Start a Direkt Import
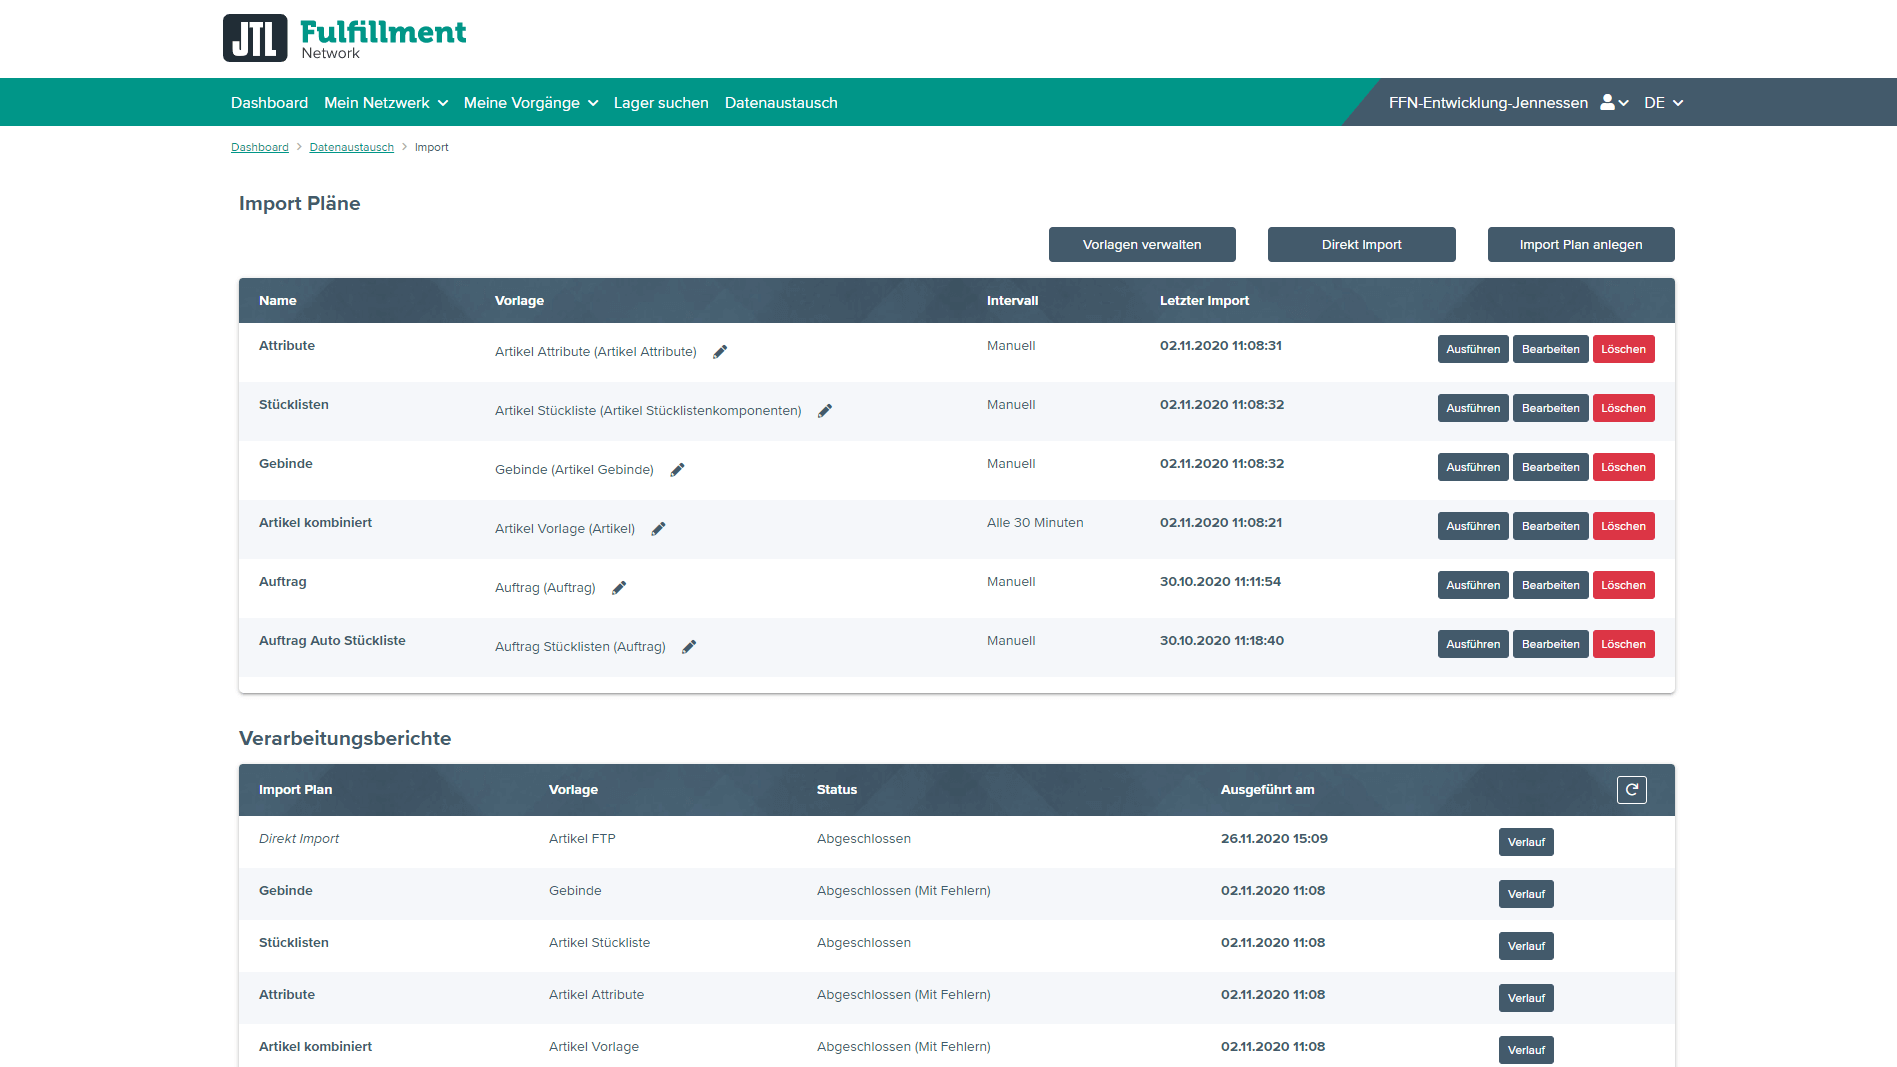 pyautogui.click(x=1361, y=245)
